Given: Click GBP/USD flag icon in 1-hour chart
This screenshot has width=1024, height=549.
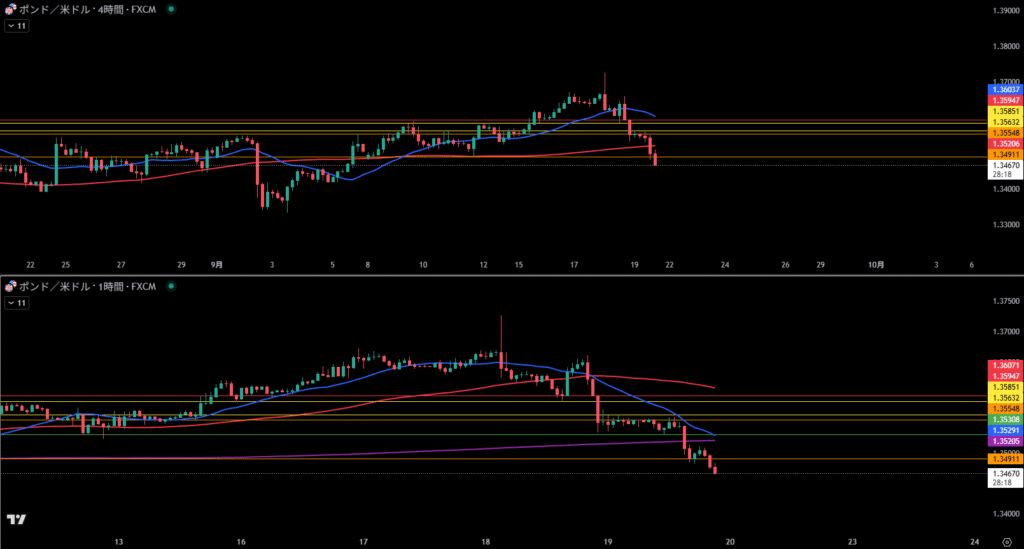Looking at the screenshot, I should click(10, 287).
